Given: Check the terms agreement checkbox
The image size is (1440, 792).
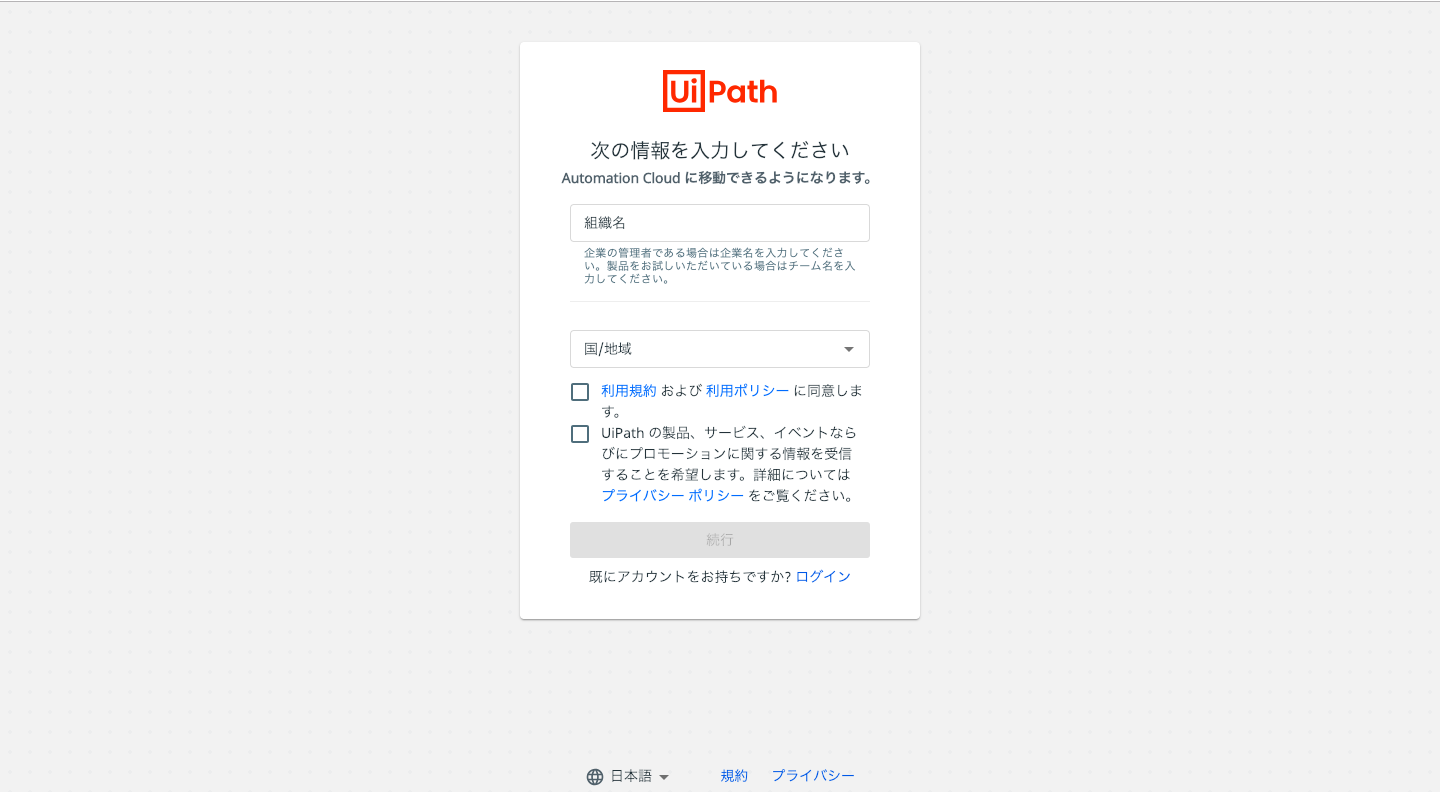Looking at the screenshot, I should pyautogui.click(x=580, y=392).
